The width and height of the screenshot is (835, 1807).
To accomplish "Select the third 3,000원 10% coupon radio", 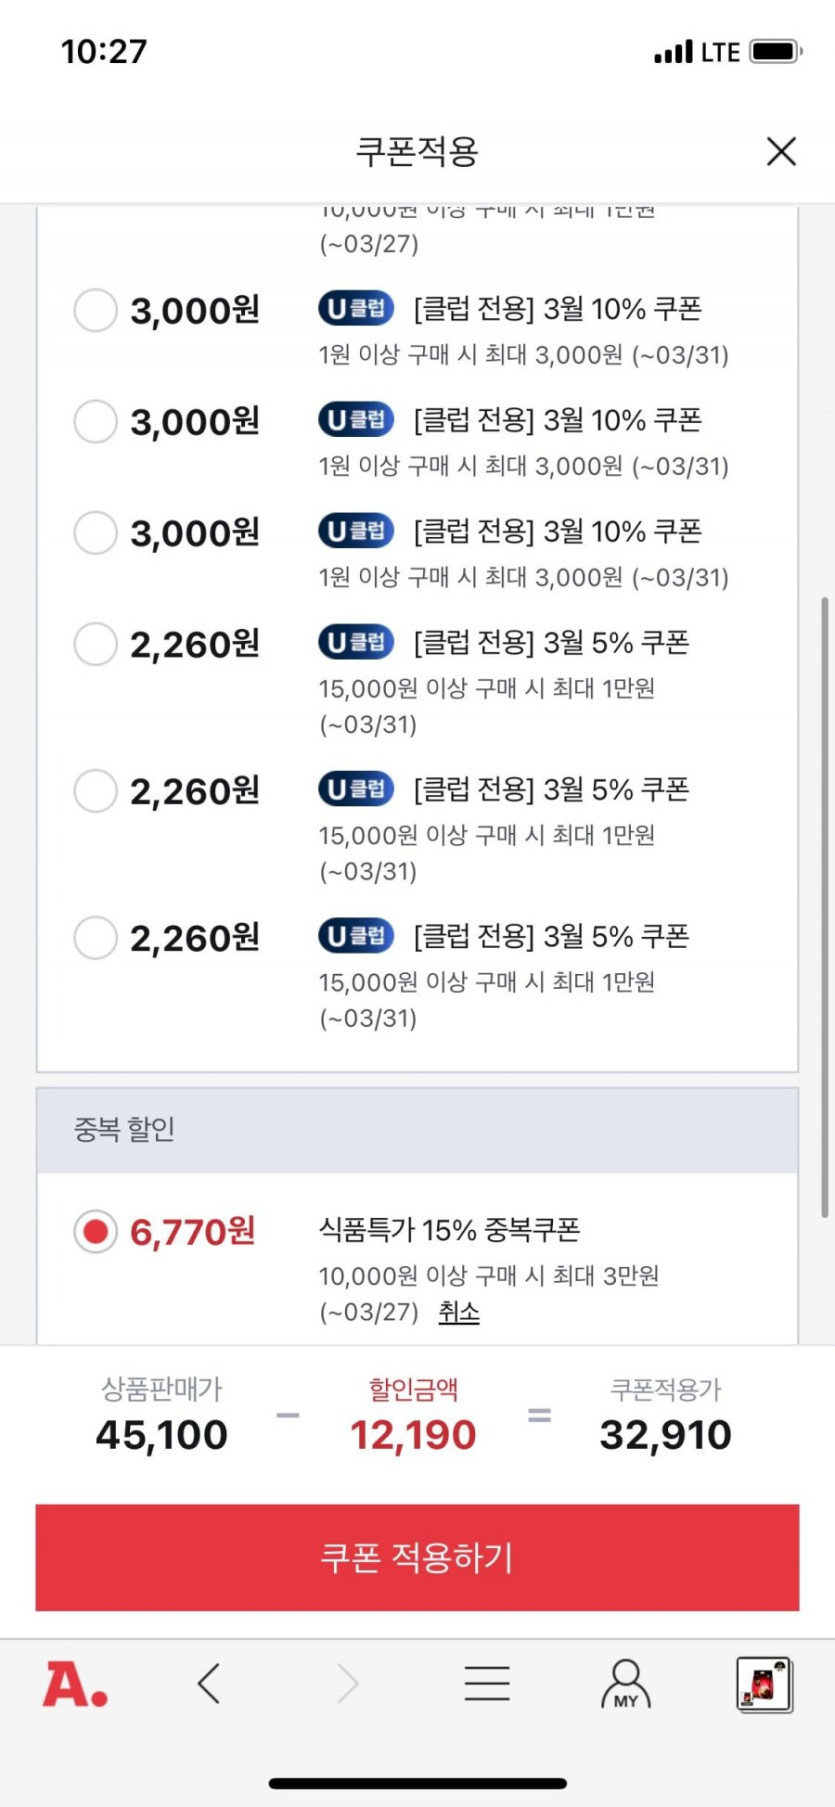I will tap(96, 532).
